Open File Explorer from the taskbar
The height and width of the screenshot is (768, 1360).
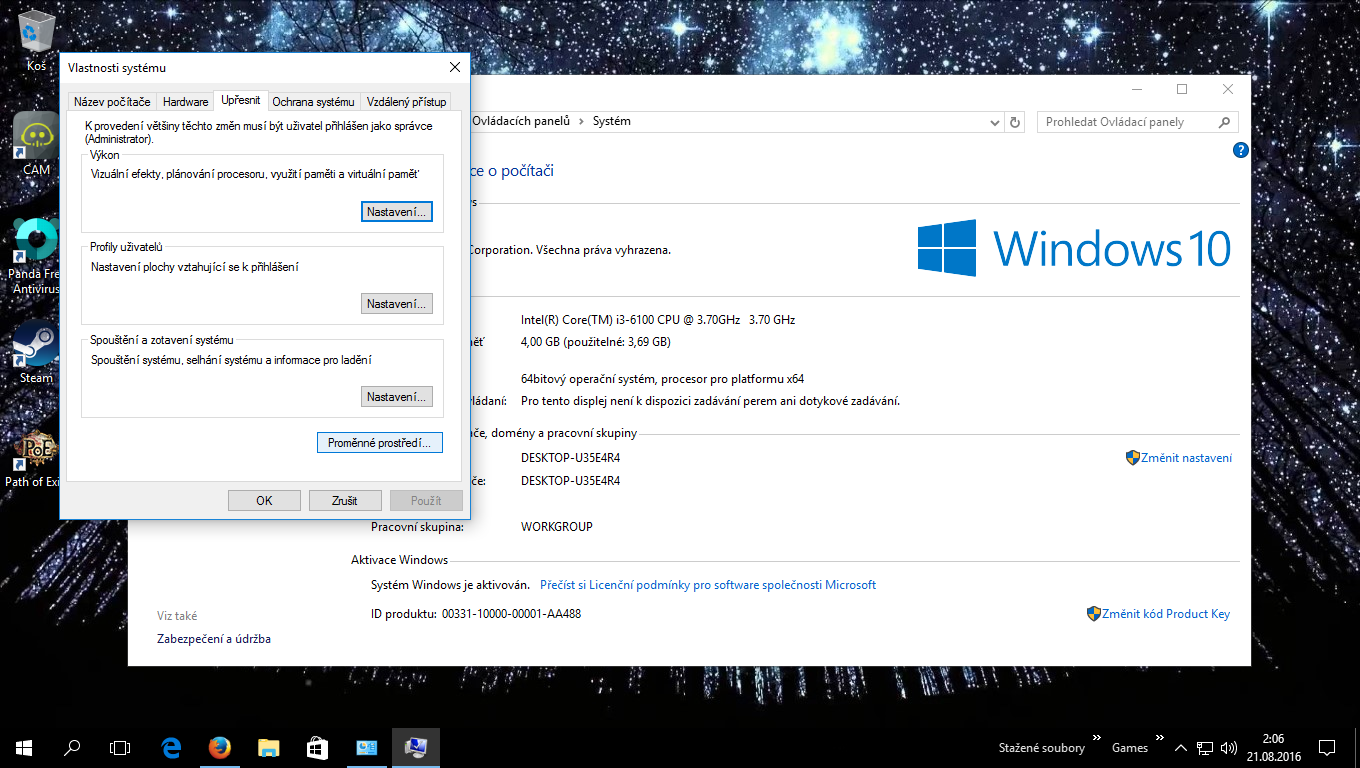[x=269, y=747]
